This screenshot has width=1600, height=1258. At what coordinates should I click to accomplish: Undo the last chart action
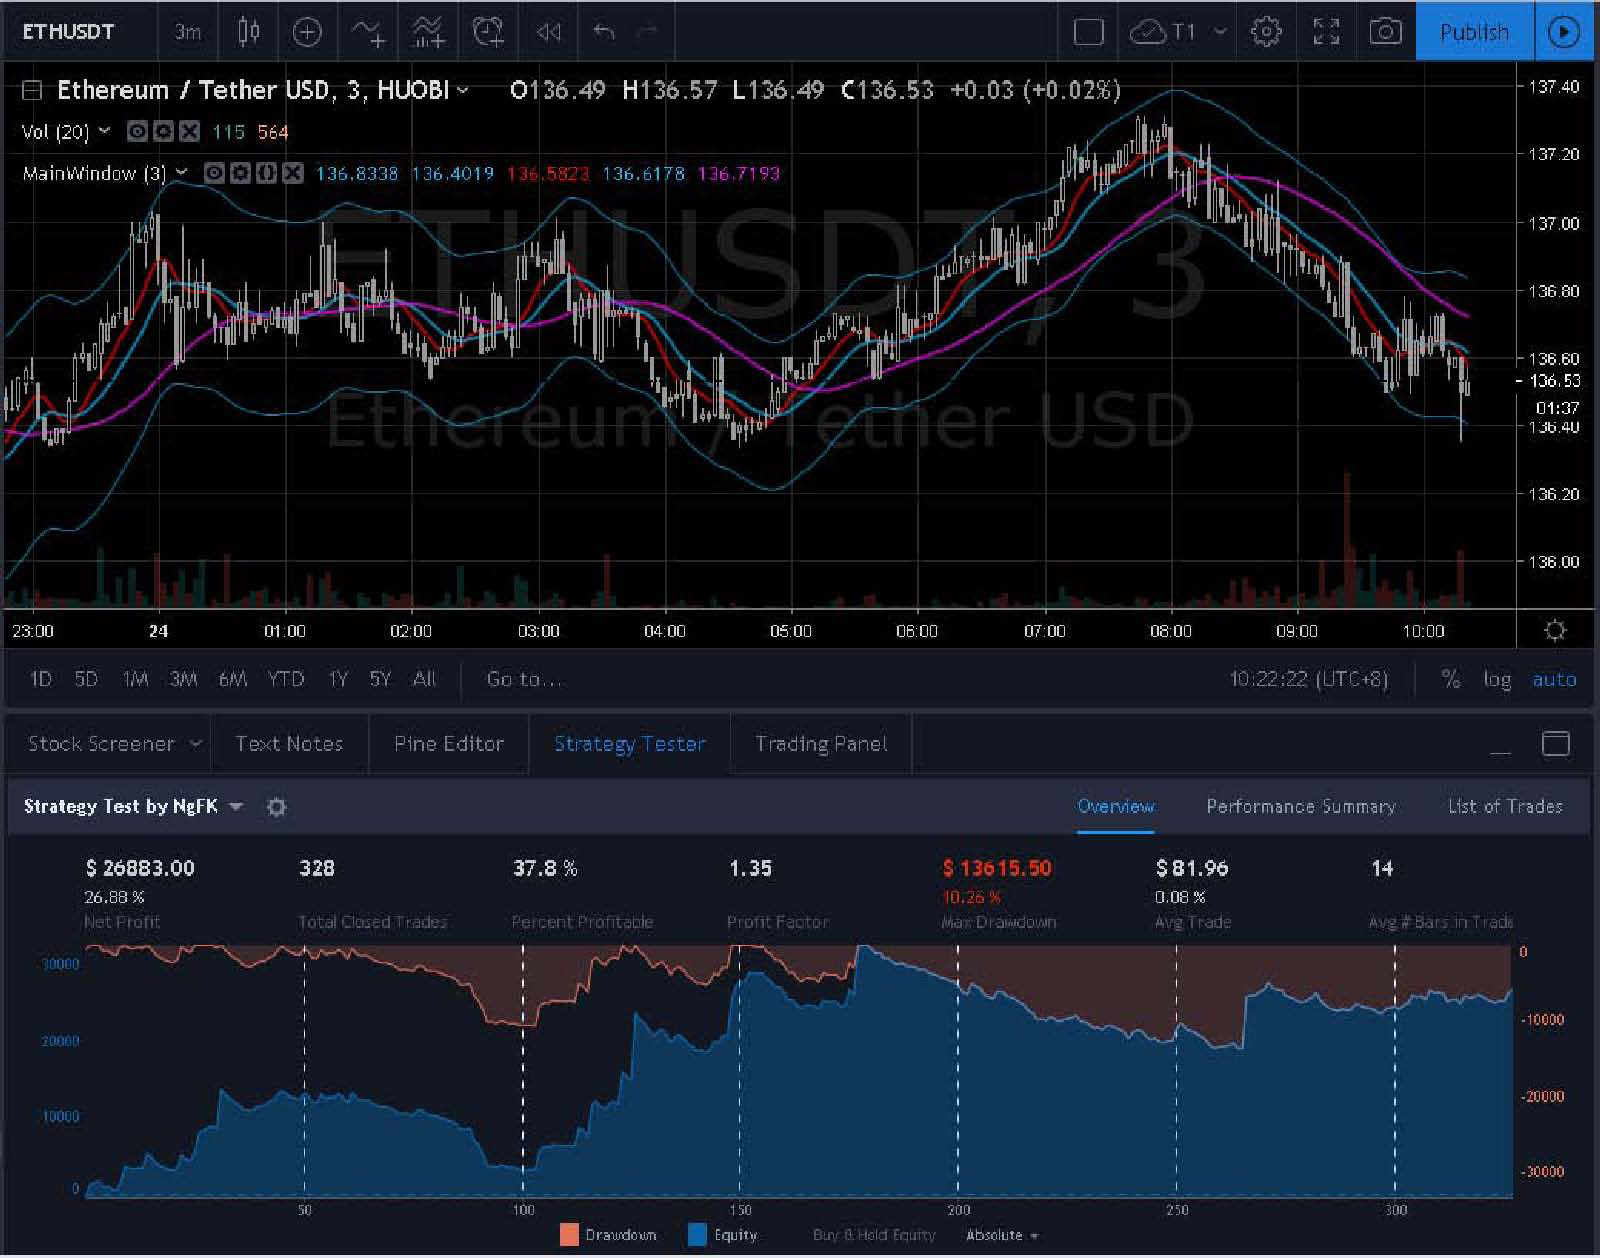(604, 32)
